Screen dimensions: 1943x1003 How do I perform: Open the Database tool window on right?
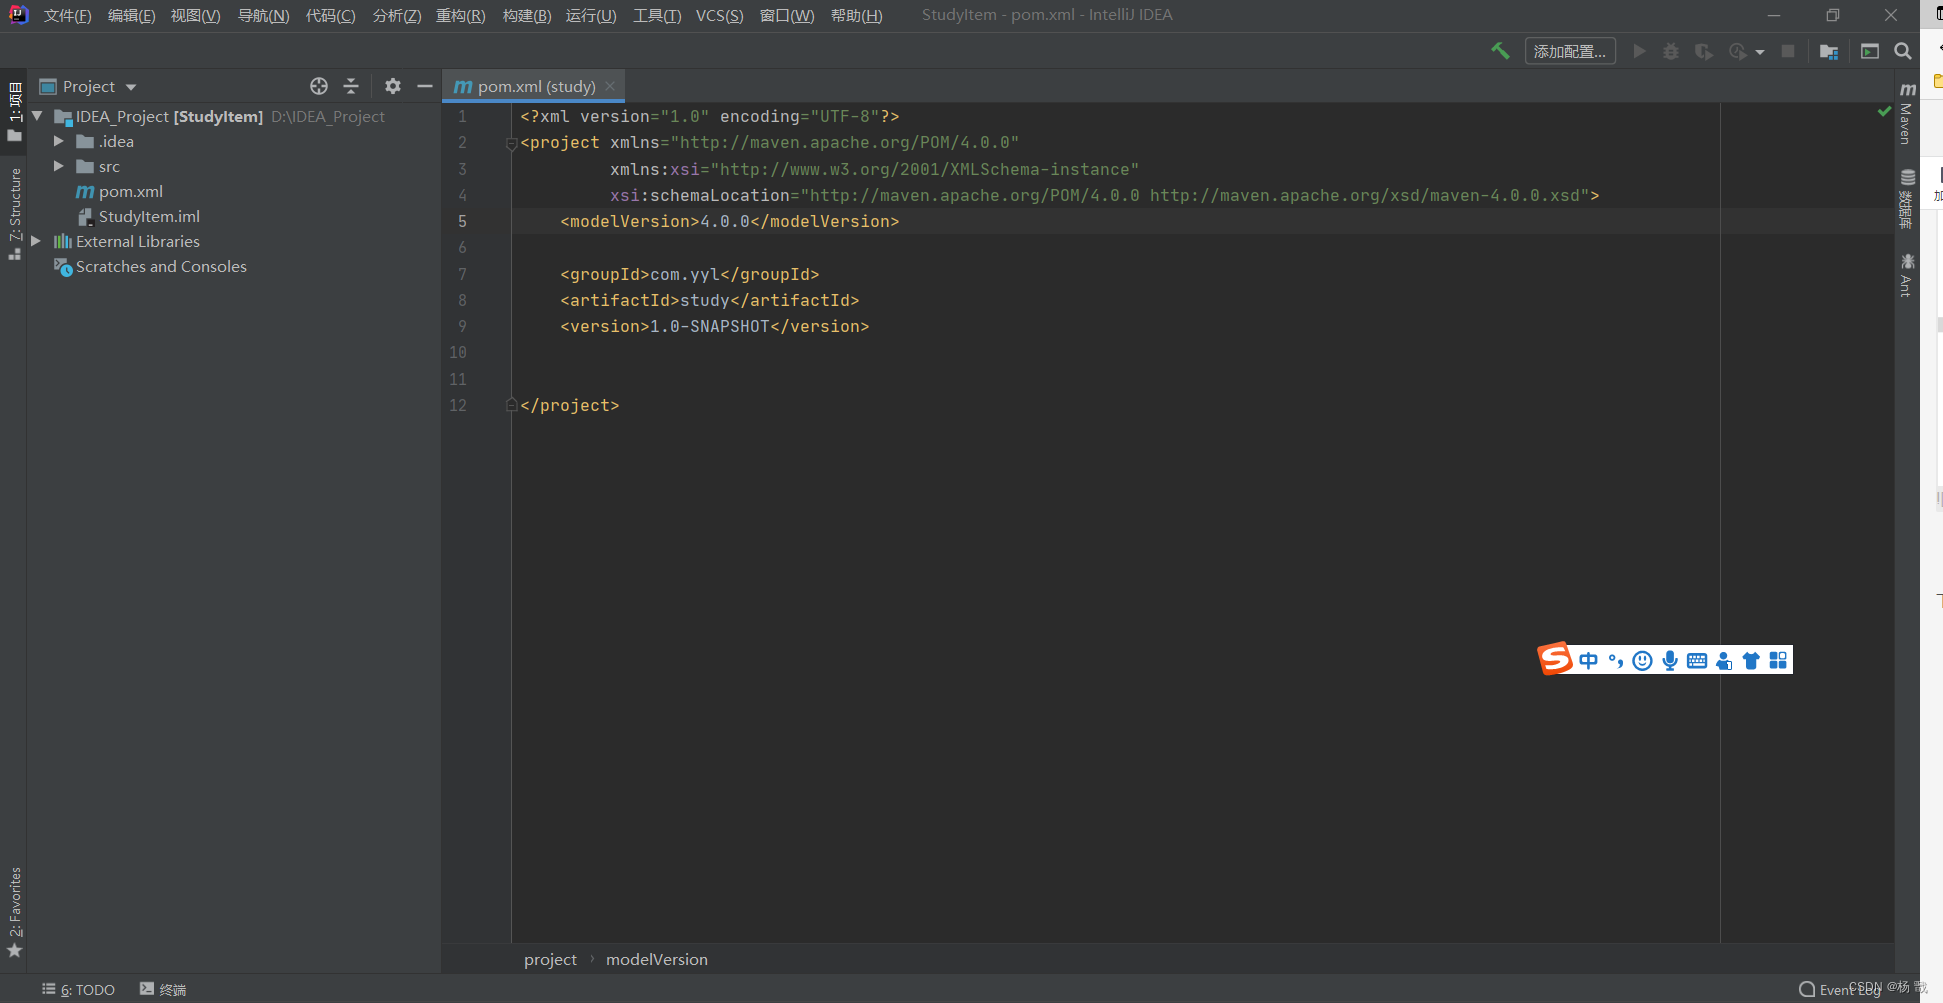pyautogui.click(x=1907, y=199)
